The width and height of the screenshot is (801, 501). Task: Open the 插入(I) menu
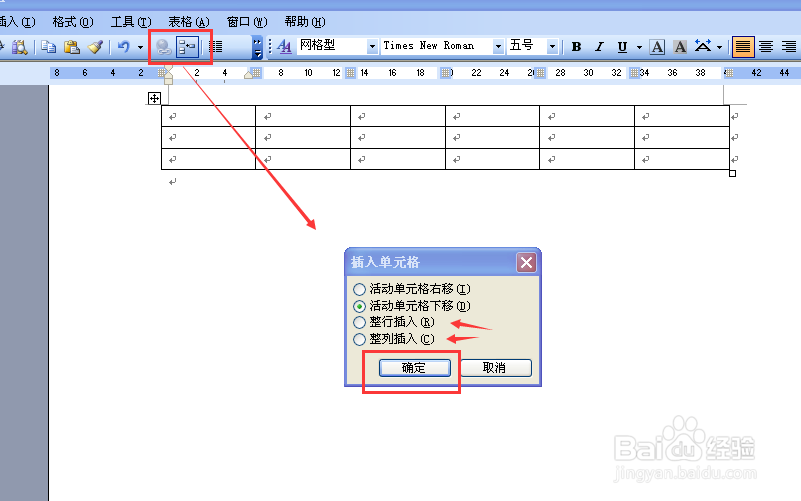pos(18,22)
